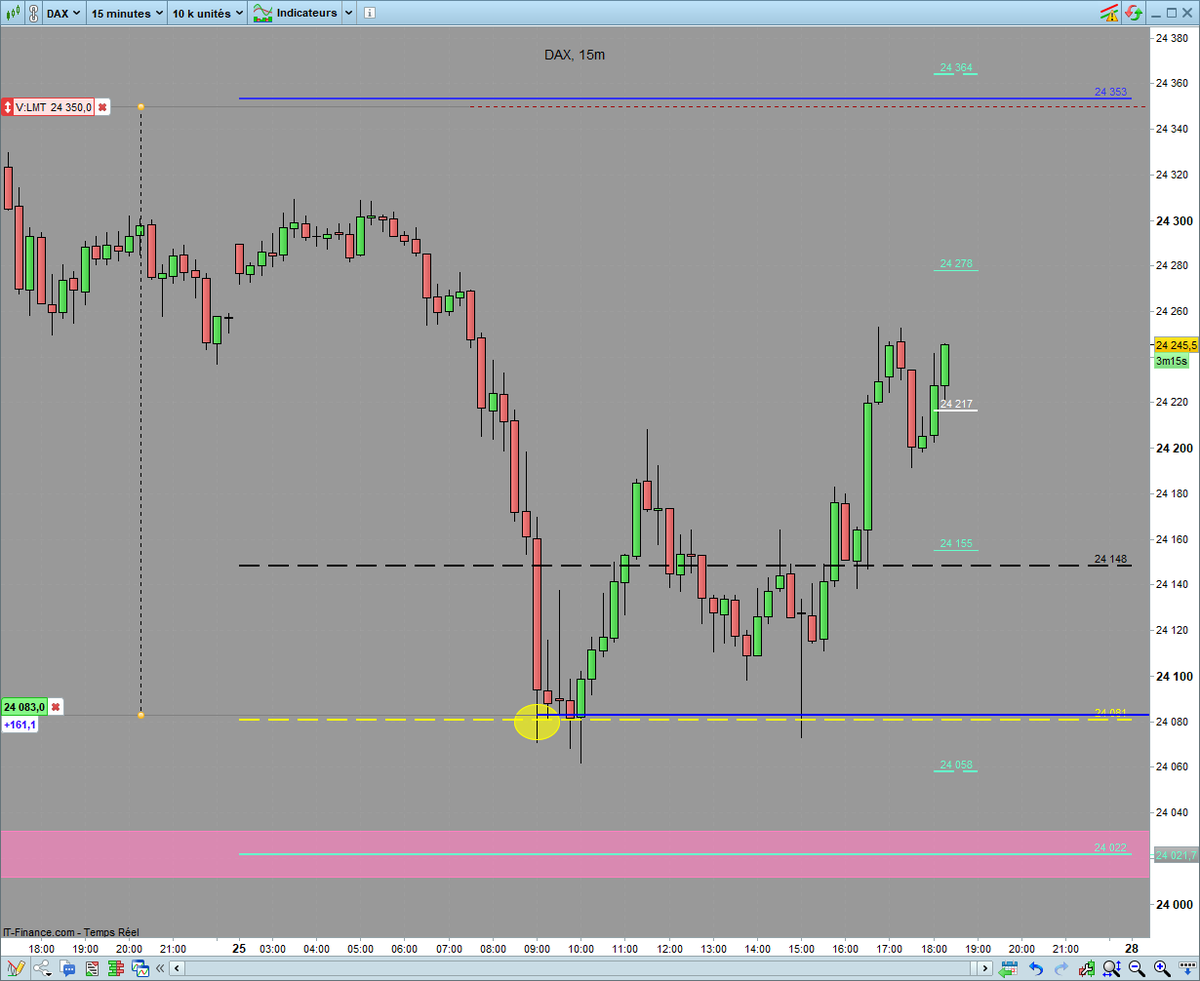1200x981 pixels.
Task: Click the 3m15s countdown label
Action: pyautogui.click(x=1171, y=361)
